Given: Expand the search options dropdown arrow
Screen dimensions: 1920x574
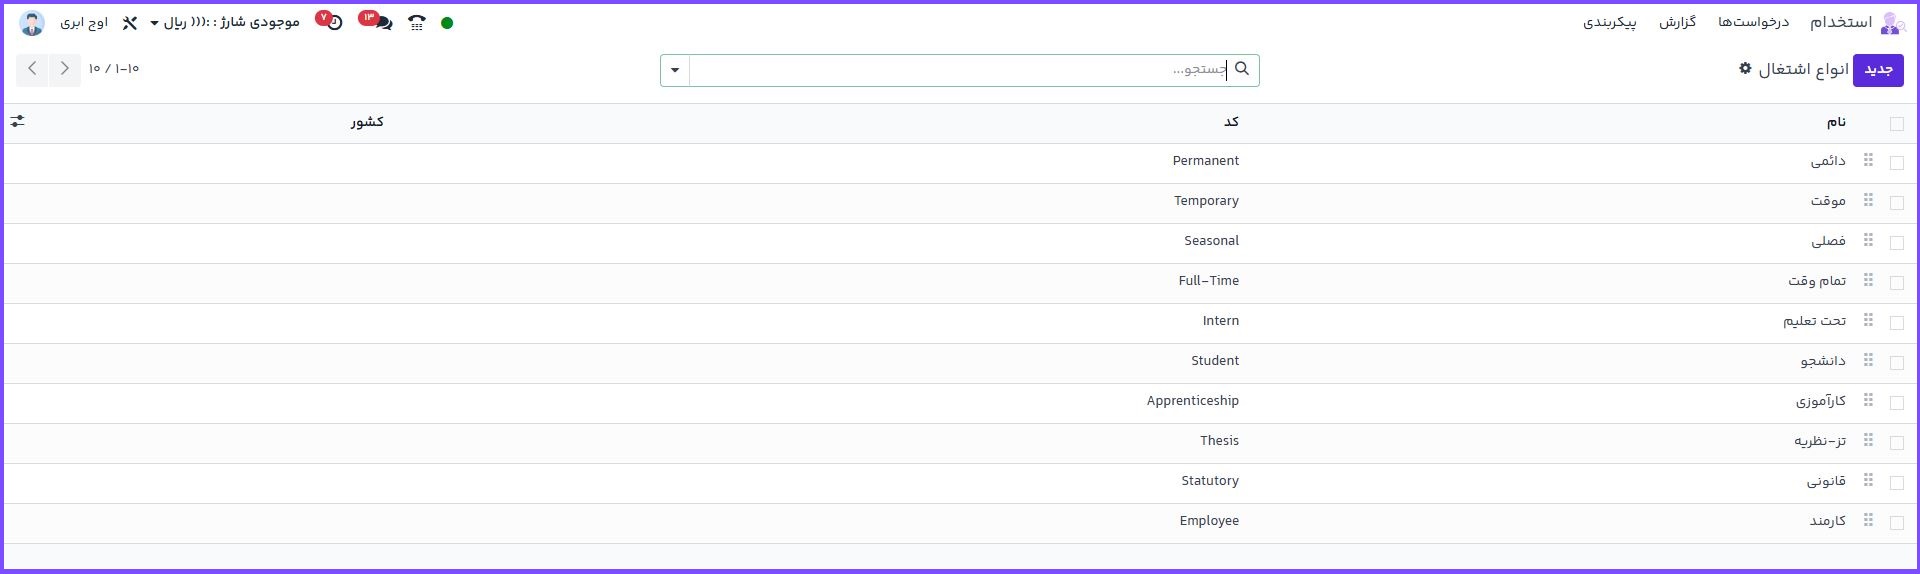Looking at the screenshot, I should (675, 70).
